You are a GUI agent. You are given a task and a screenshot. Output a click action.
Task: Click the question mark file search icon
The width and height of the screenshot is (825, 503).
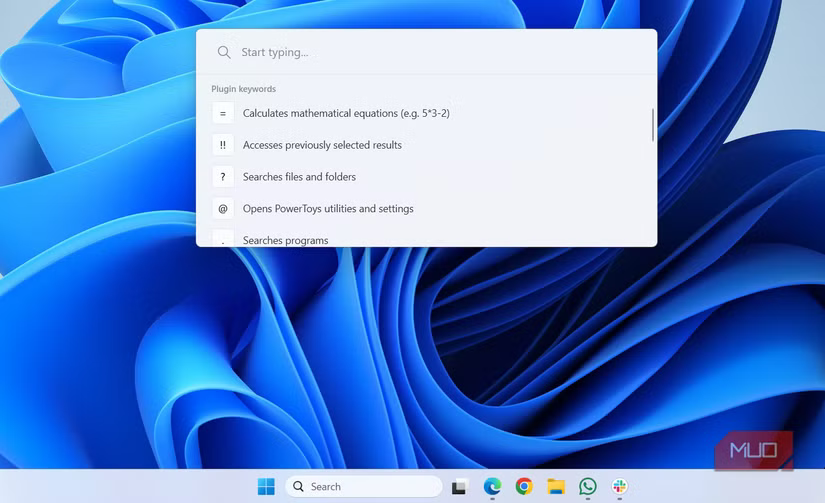[223, 177]
